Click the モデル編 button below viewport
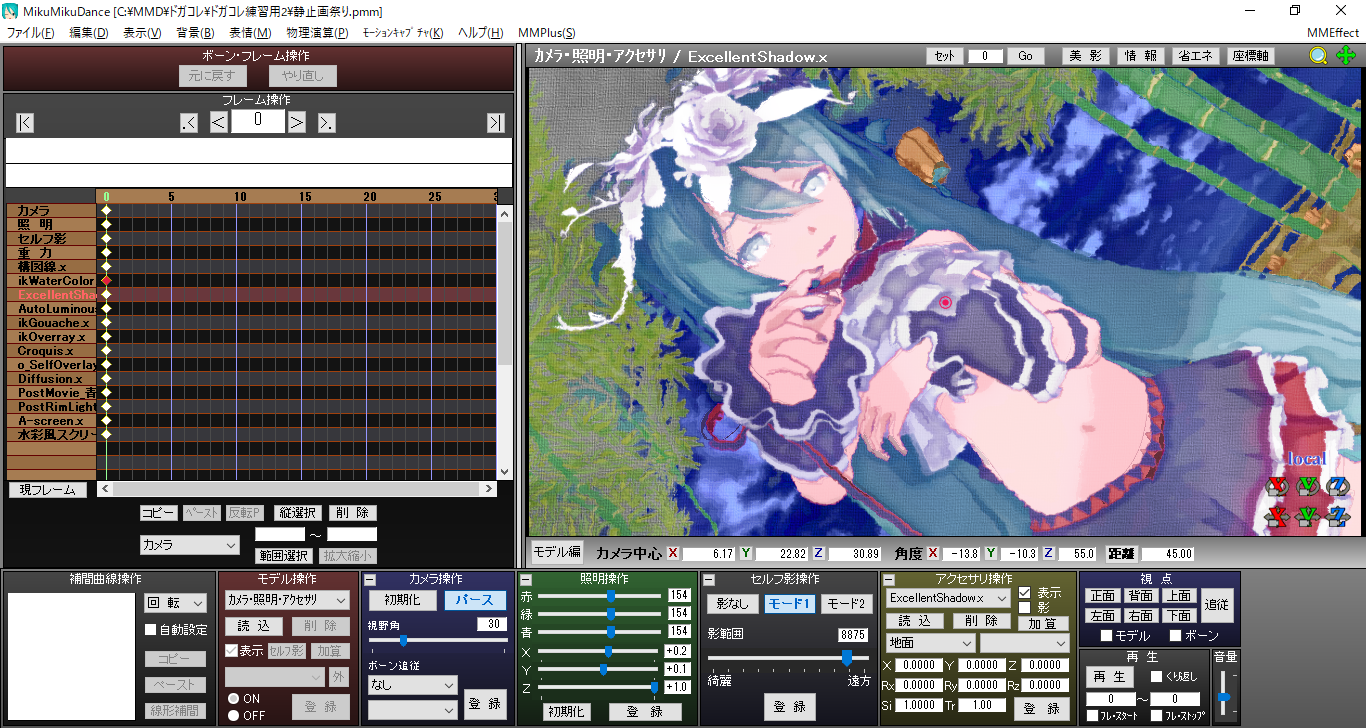This screenshot has width=1366, height=728. (556, 551)
